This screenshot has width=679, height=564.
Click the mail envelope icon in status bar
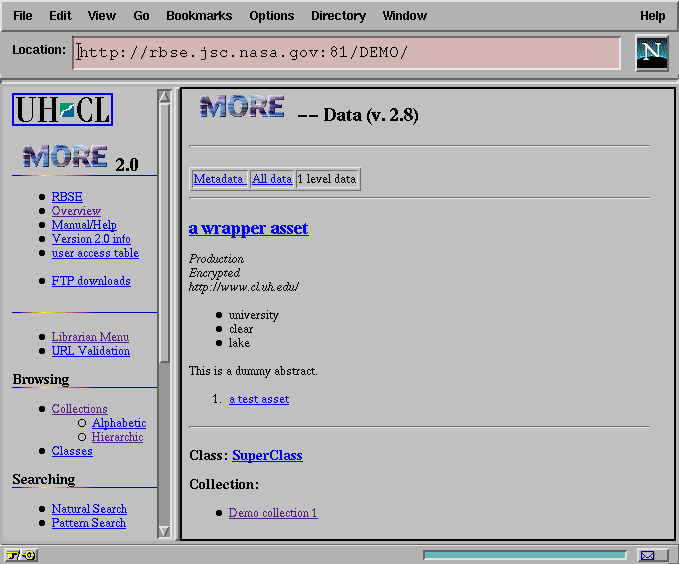tap(648, 555)
